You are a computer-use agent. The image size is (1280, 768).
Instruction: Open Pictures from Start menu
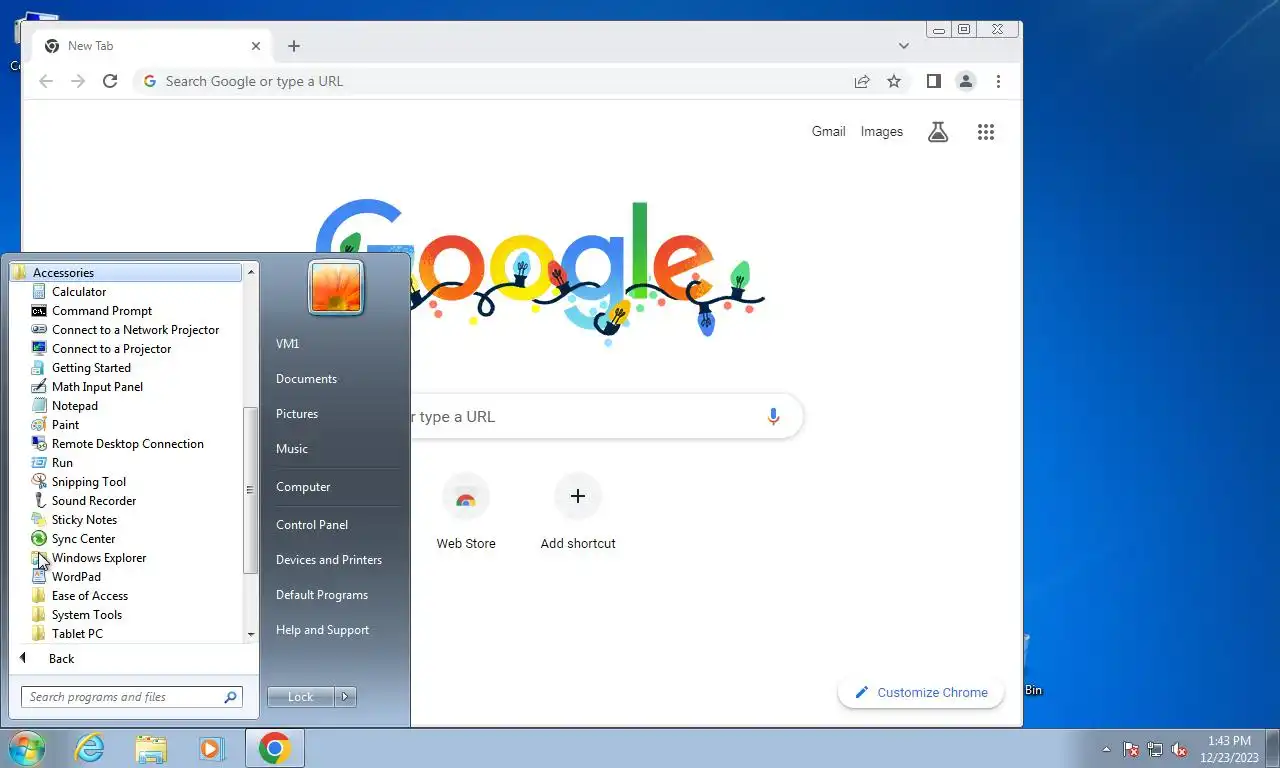297,414
